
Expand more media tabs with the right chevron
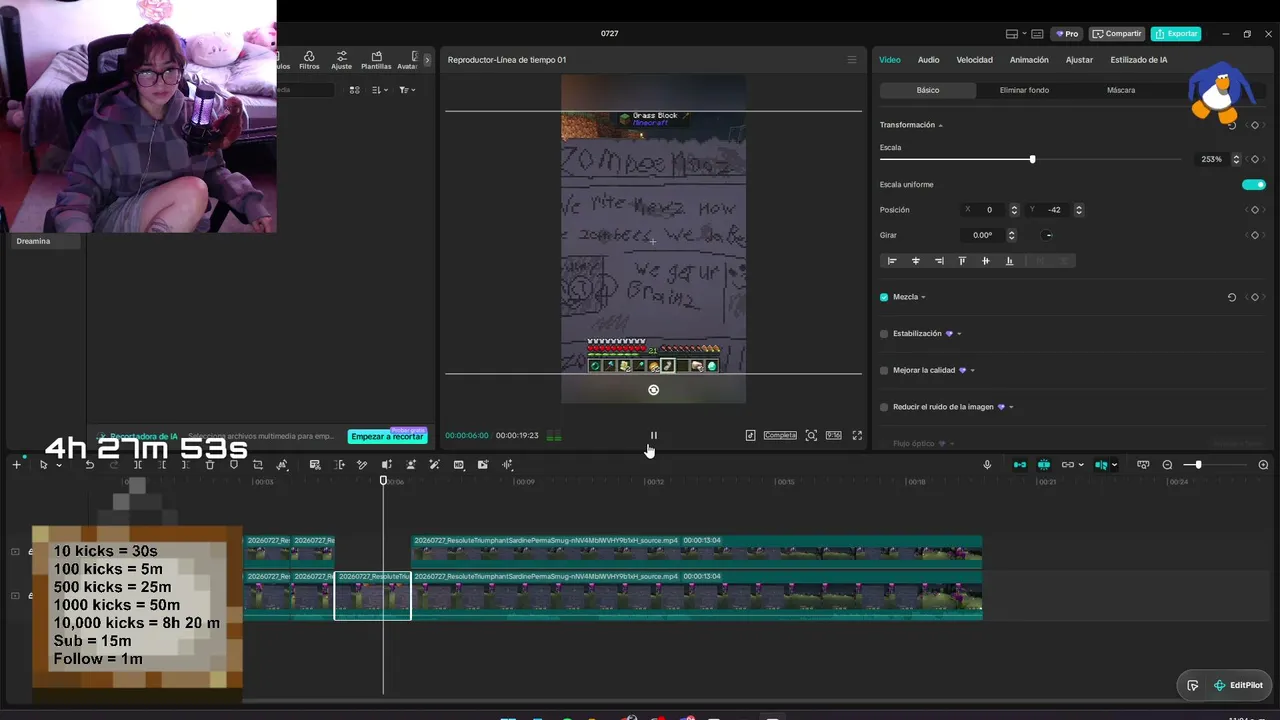click(x=427, y=60)
